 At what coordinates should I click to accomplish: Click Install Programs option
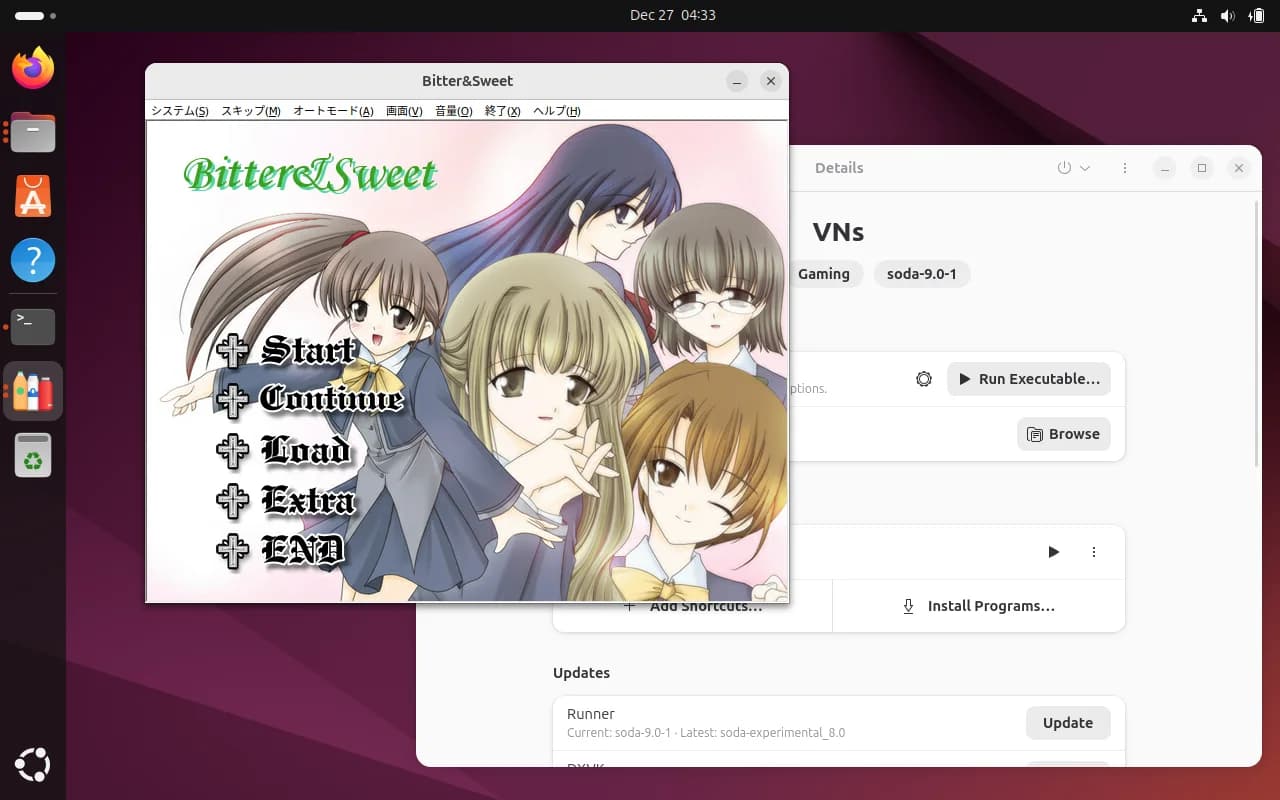tap(979, 606)
